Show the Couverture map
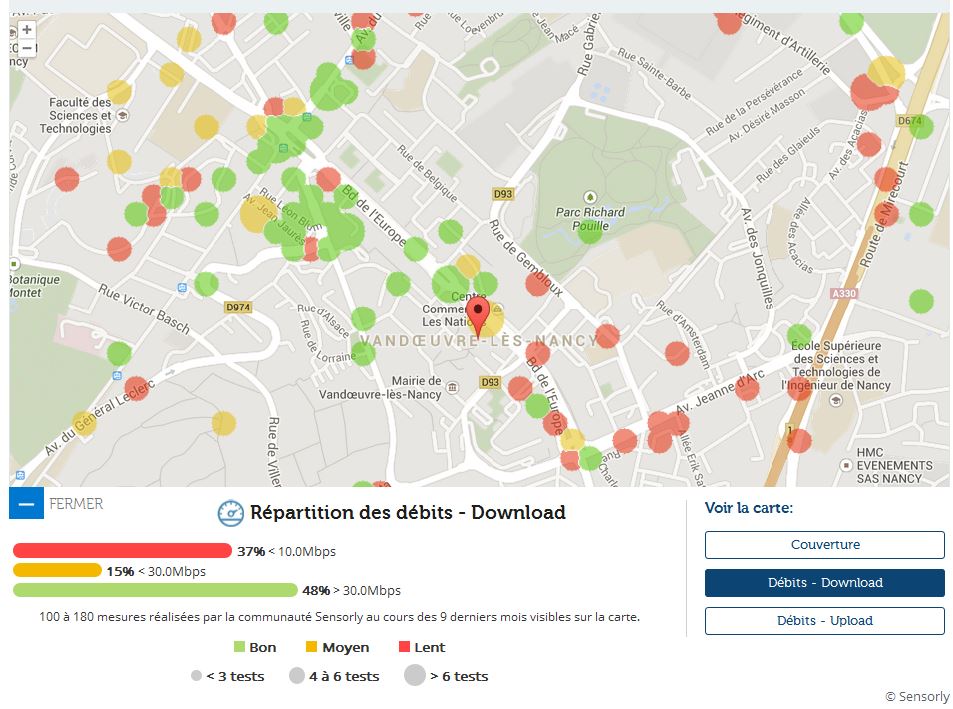The width and height of the screenshot is (953, 709). (x=824, y=545)
